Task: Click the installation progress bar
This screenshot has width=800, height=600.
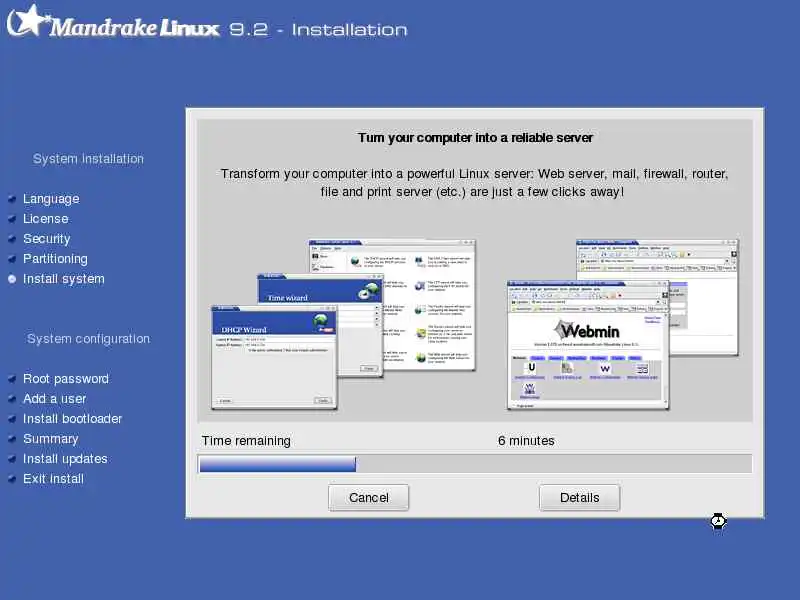Action: (474, 464)
